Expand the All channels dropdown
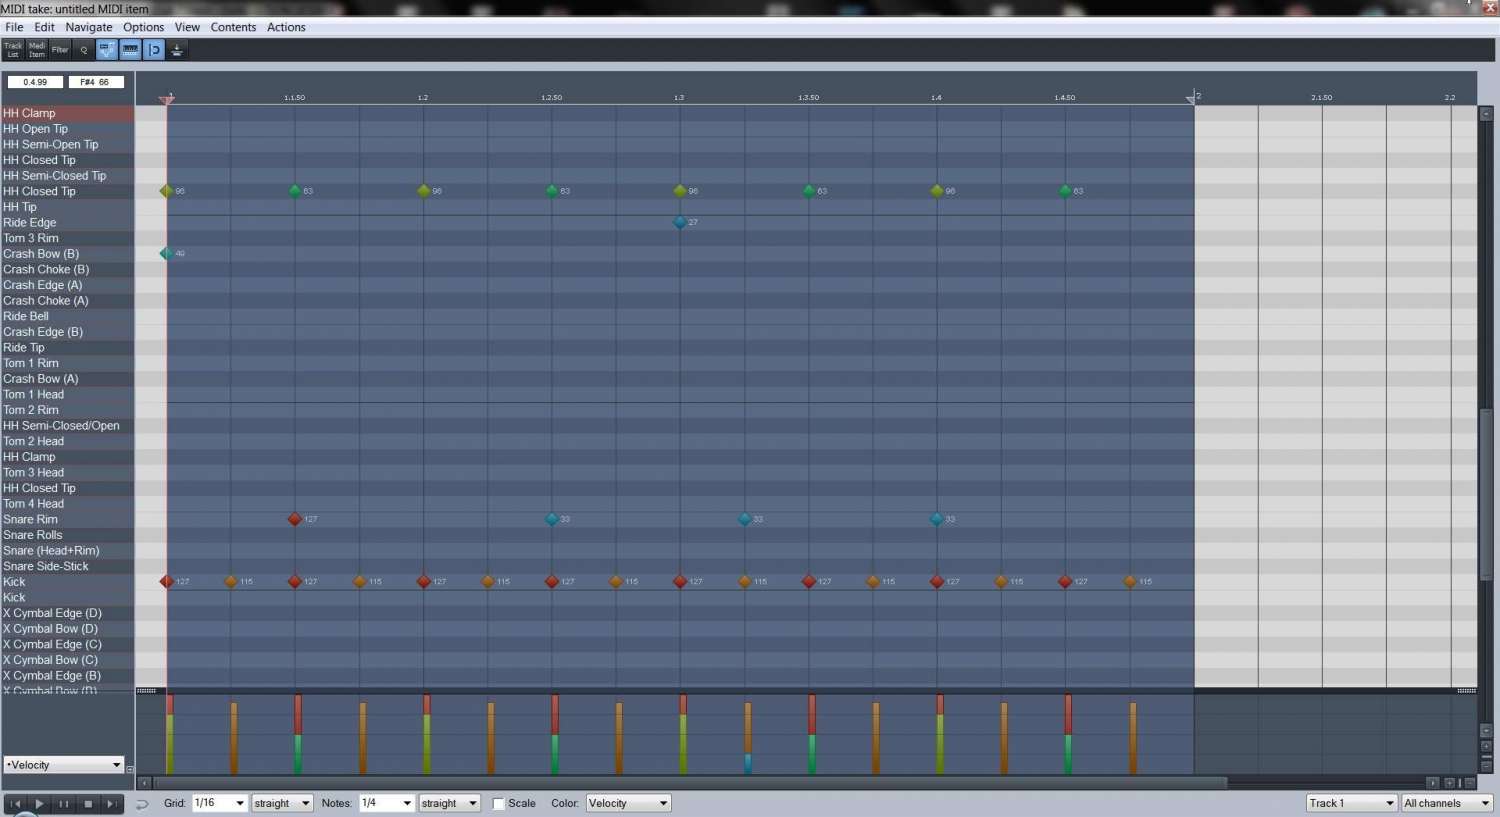The height and width of the screenshot is (817, 1500). (1446, 803)
